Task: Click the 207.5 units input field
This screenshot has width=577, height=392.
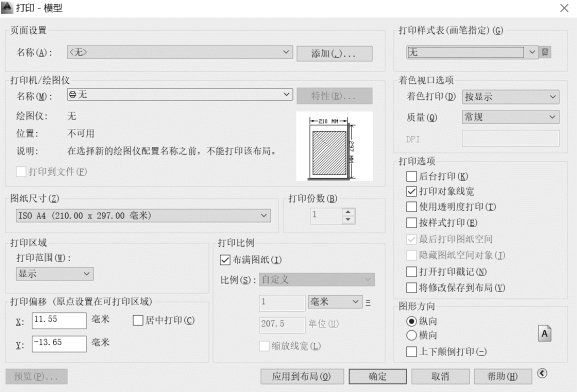Action: coord(282,325)
